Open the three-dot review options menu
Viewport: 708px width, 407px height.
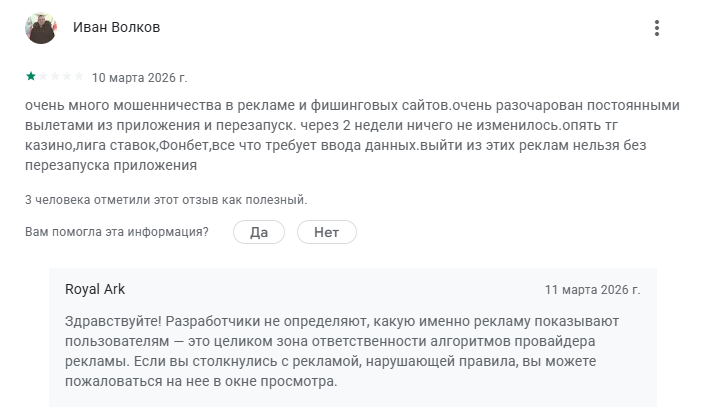coord(656,28)
